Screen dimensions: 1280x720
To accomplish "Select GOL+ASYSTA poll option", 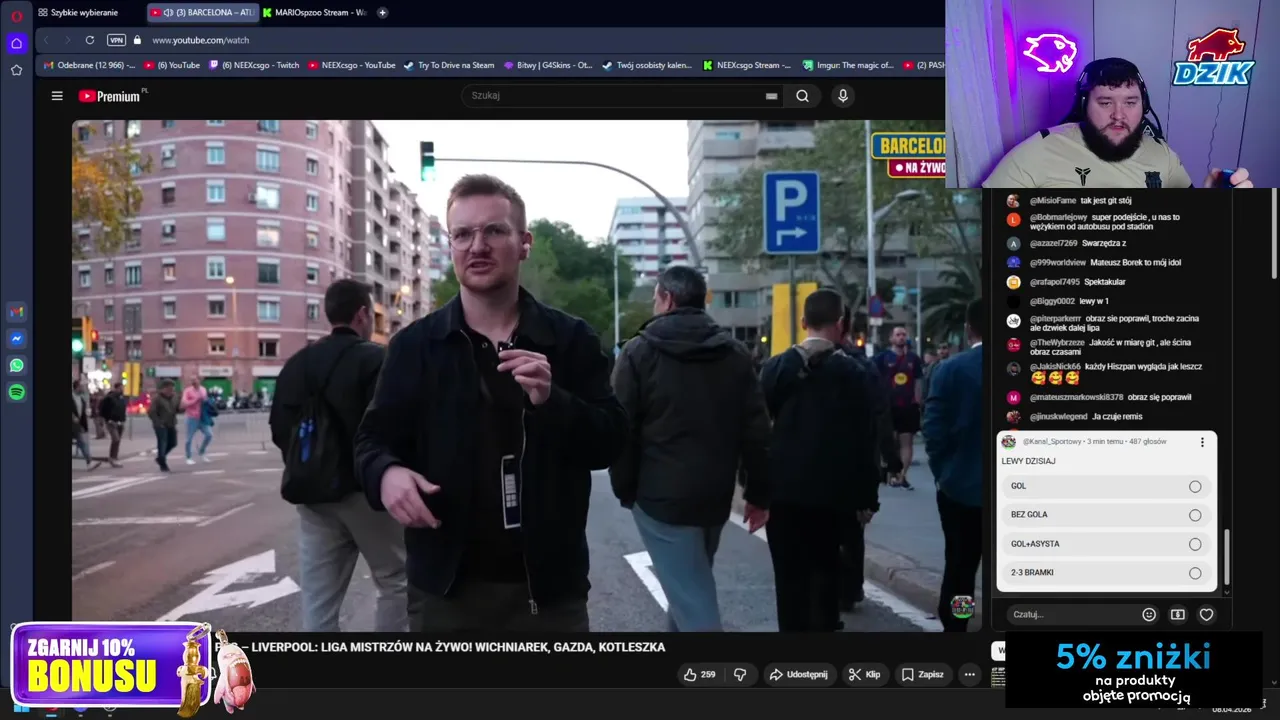I will tap(1106, 544).
